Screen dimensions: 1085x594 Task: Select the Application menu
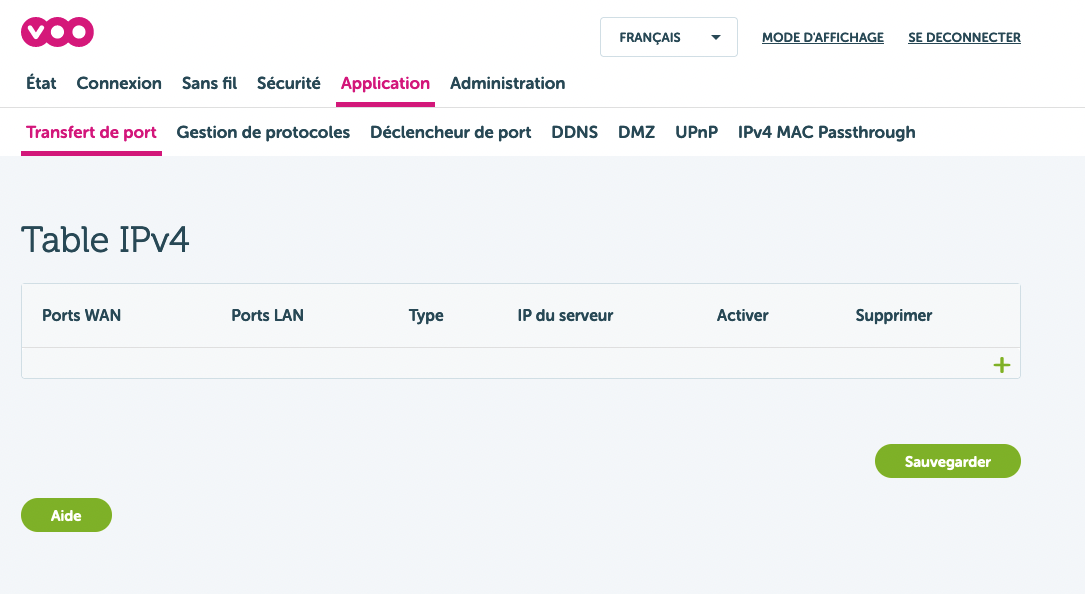tap(385, 83)
